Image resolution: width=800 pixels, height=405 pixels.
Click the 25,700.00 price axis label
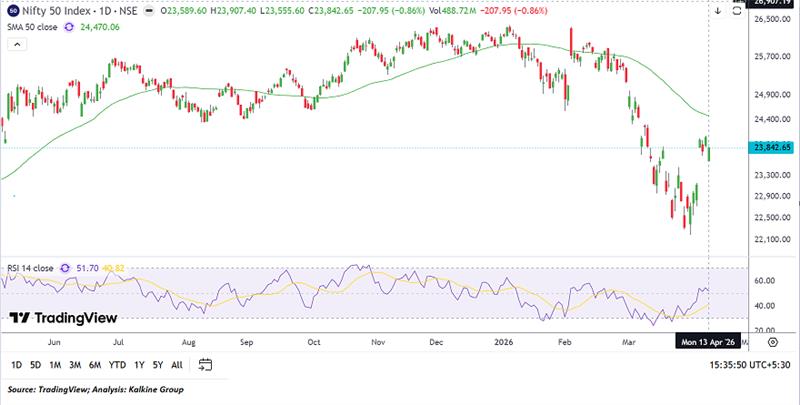[772, 56]
